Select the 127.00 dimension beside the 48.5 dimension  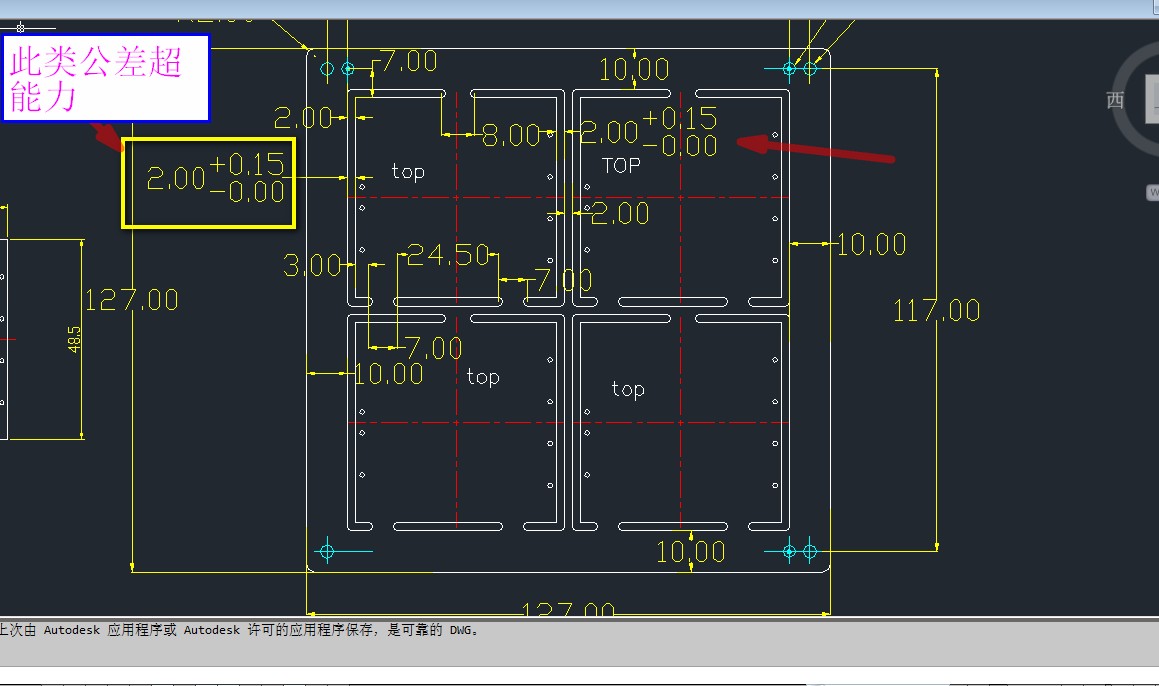(x=132, y=300)
